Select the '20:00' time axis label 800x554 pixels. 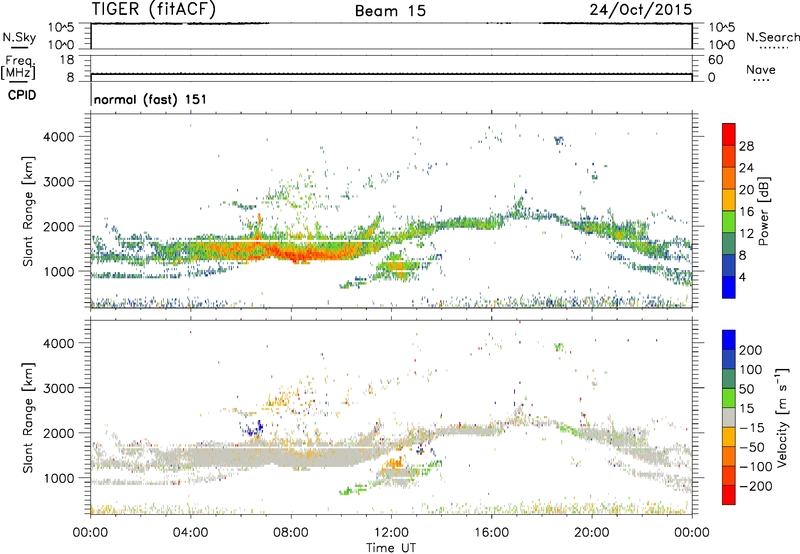click(592, 533)
